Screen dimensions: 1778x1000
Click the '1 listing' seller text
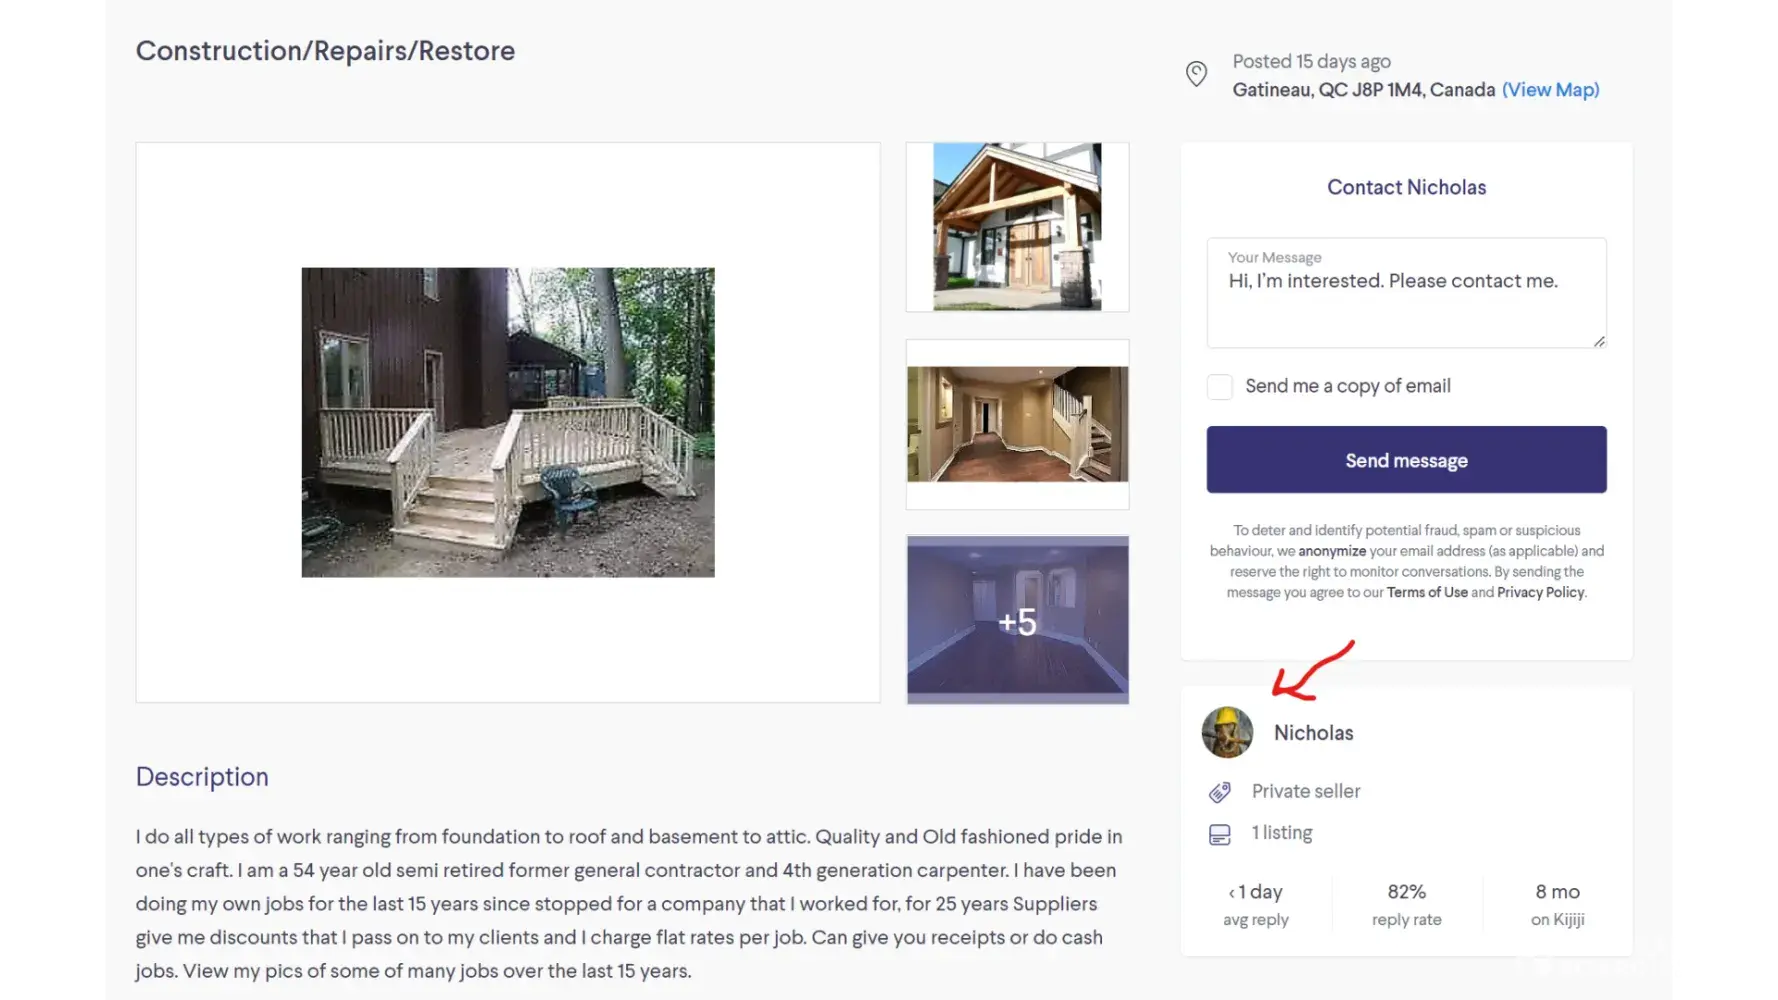click(x=1282, y=833)
